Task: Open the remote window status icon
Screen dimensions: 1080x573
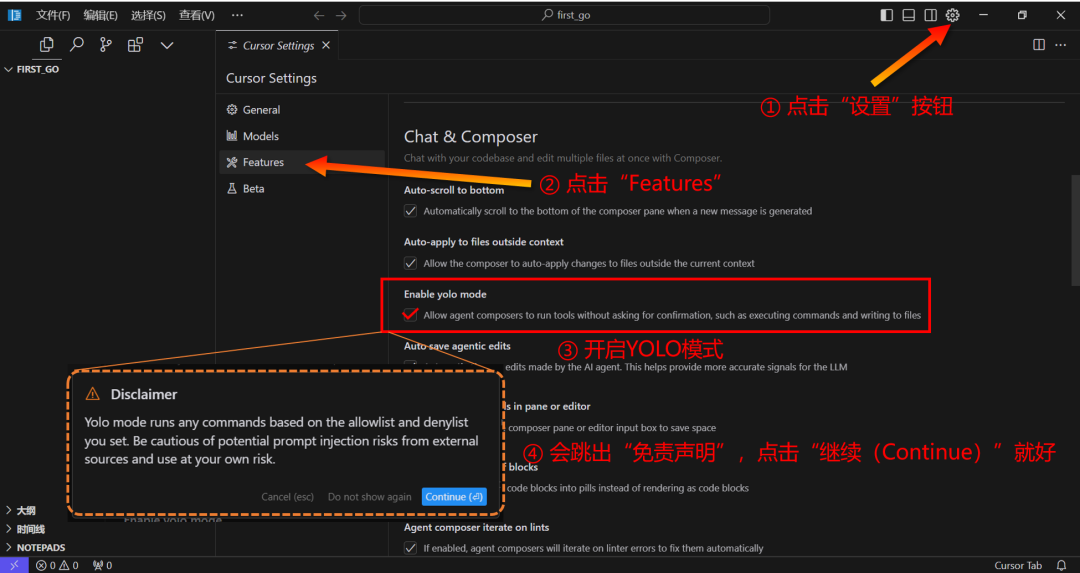Action: coord(14,565)
